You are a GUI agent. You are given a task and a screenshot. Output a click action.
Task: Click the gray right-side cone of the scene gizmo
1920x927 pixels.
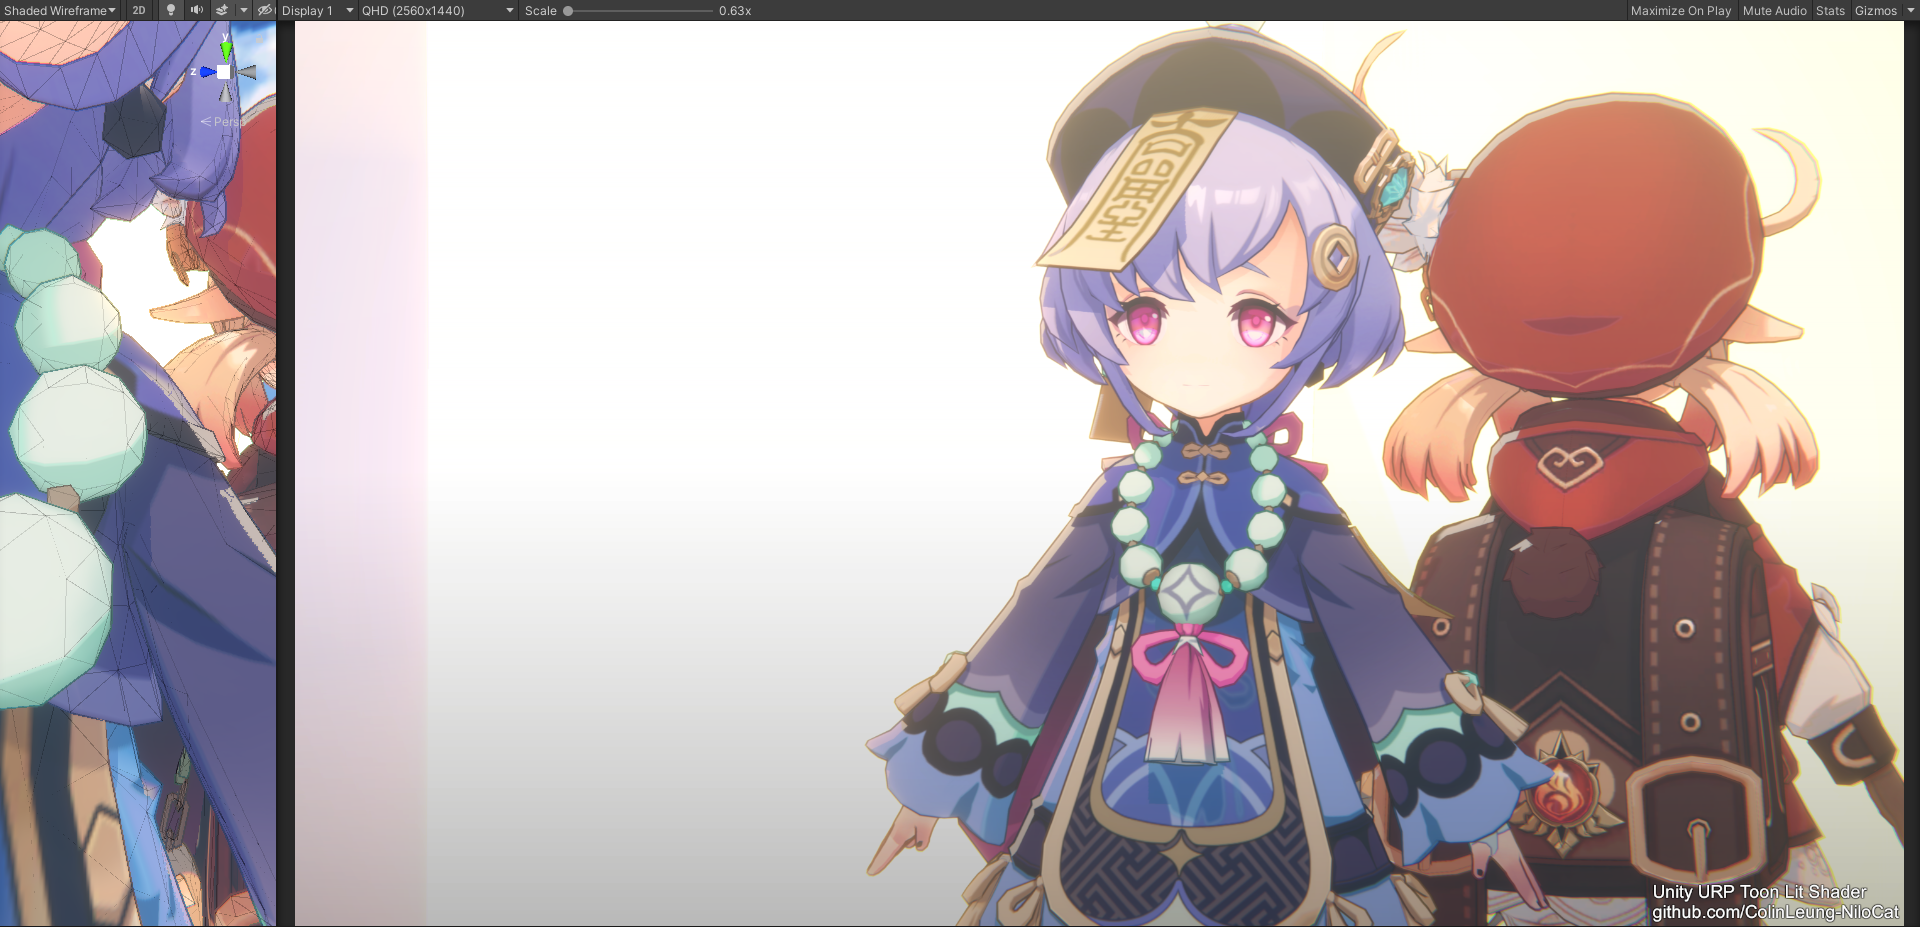(247, 72)
